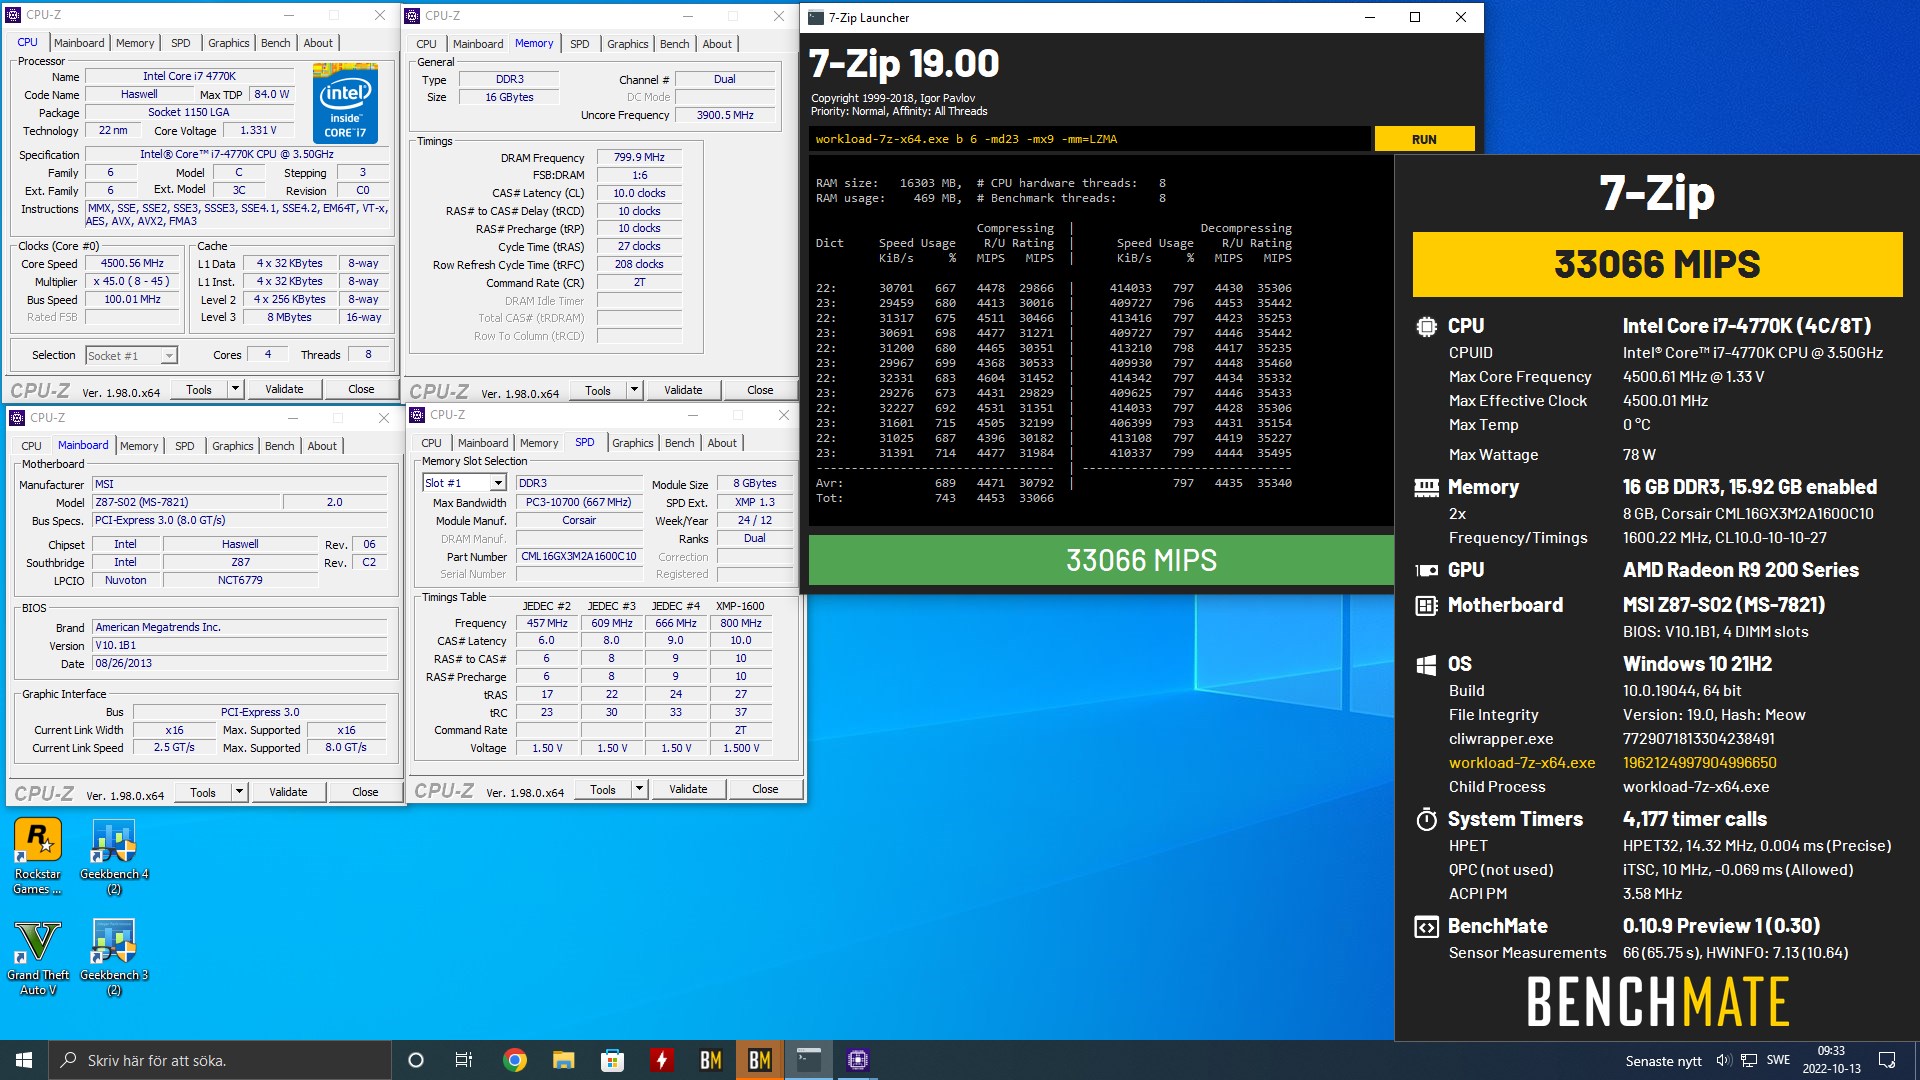Click the 7-Zip command line field
The height and width of the screenshot is (1080, 1920).
pyautogui.click(x=1090, y=139)
